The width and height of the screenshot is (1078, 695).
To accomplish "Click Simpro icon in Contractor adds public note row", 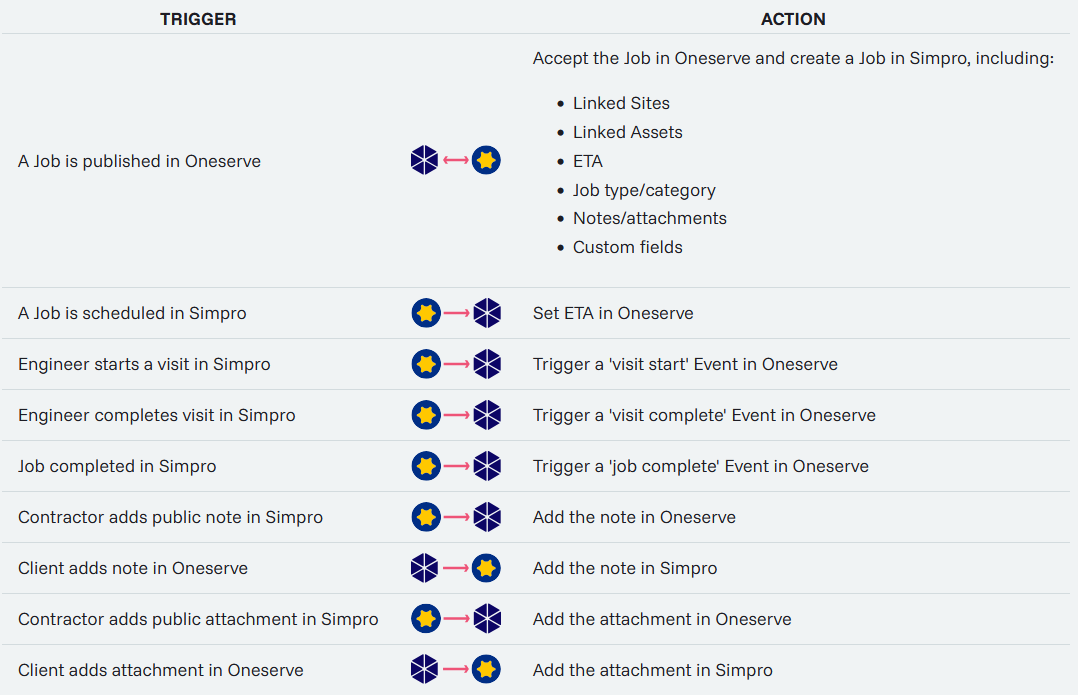I will (x=426, y=517).
